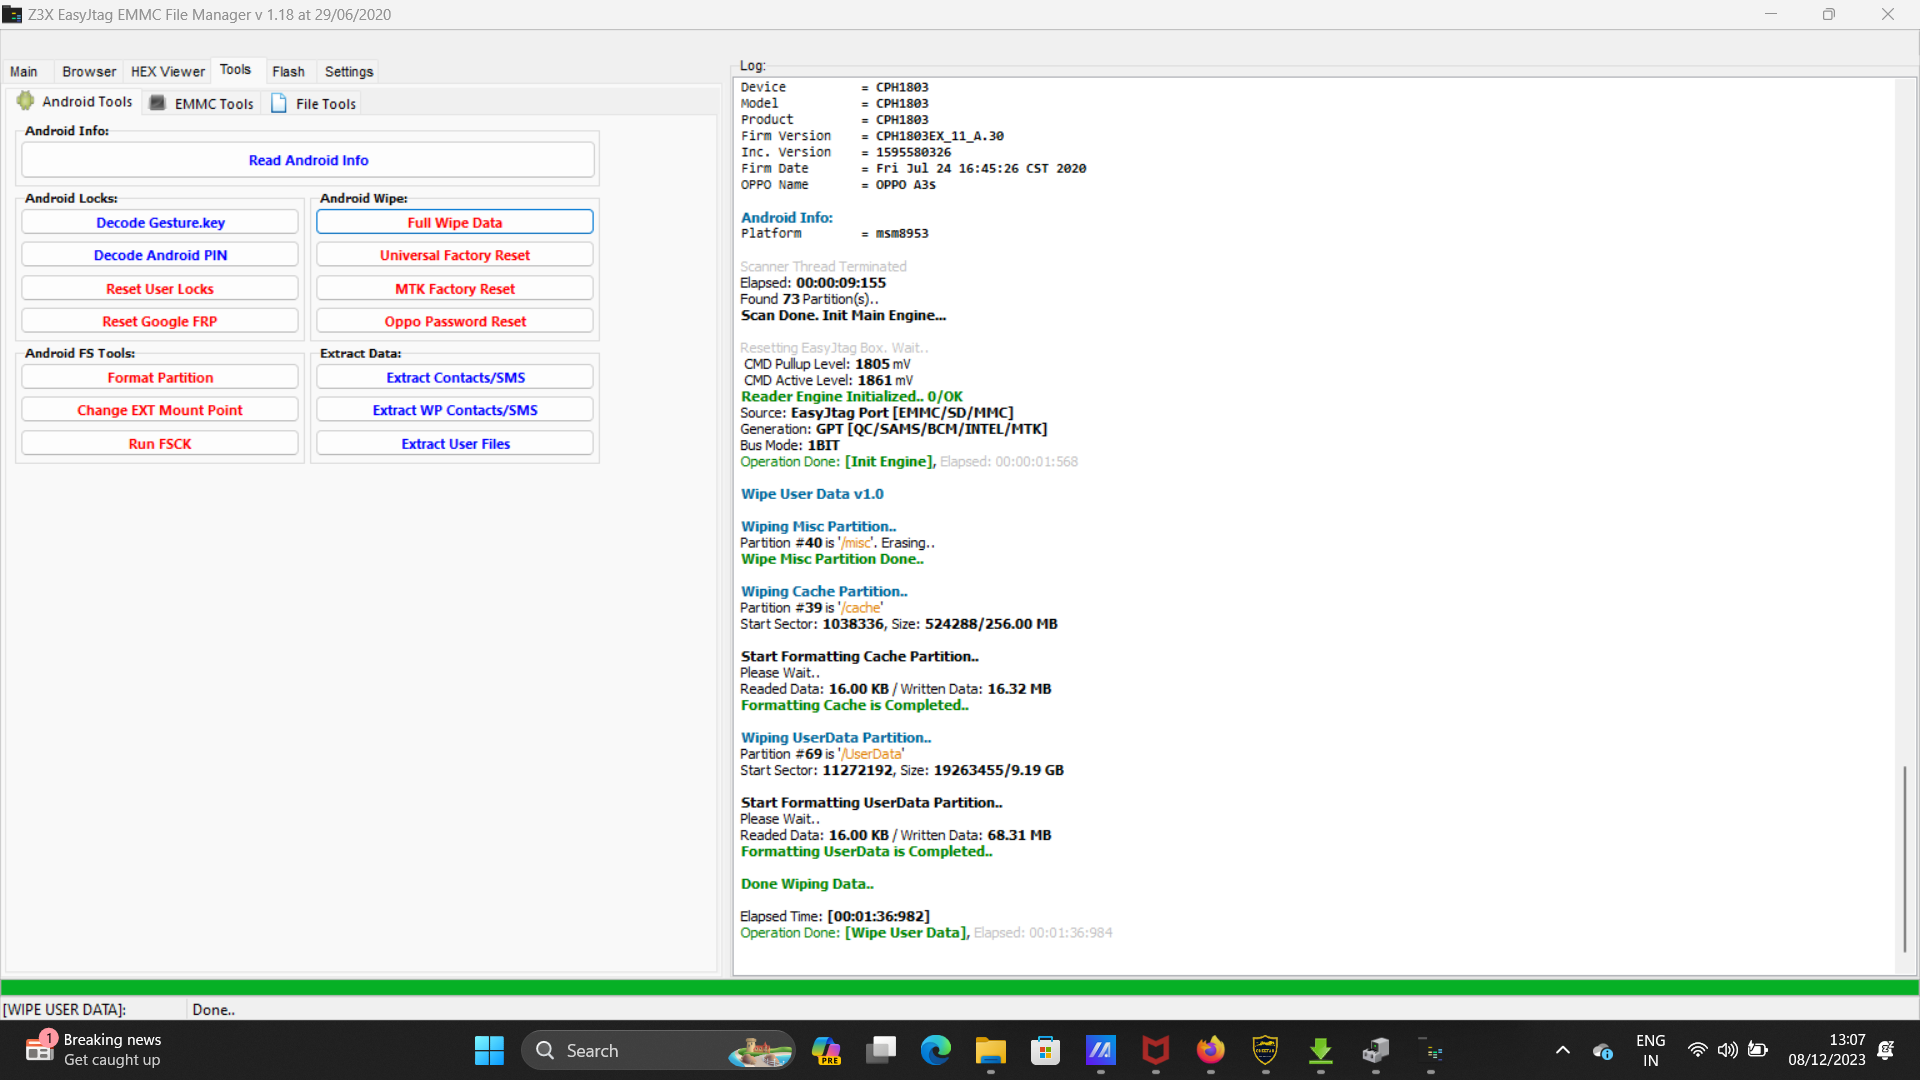The image size is (1920, 1080).
Task: Click Extract Contacts/SMS button
Action: click(455, 377)
